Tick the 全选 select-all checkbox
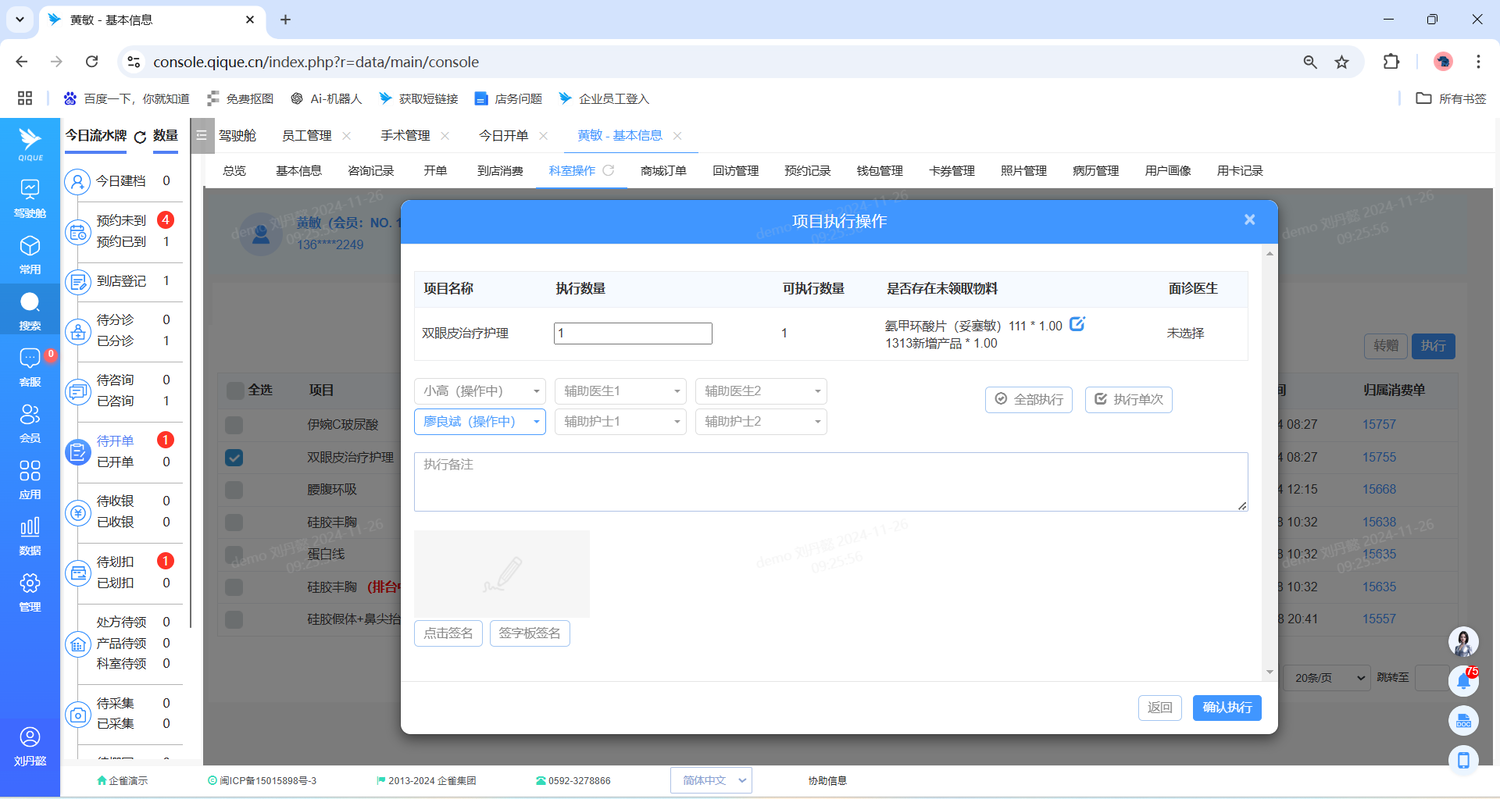 coord(234,390)
